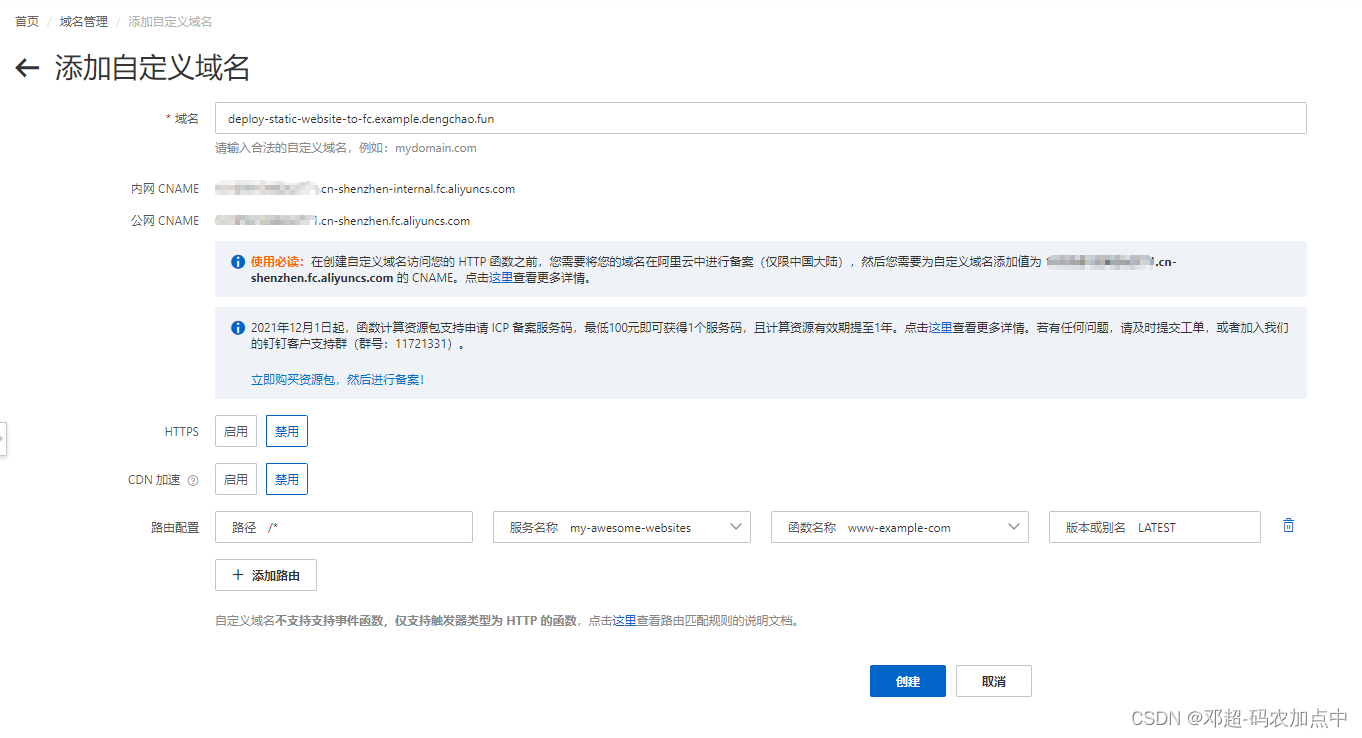The height and width of the screenshot is (738, 1362).
Task: Delete the route with the trash icon
Action: 1288,526
